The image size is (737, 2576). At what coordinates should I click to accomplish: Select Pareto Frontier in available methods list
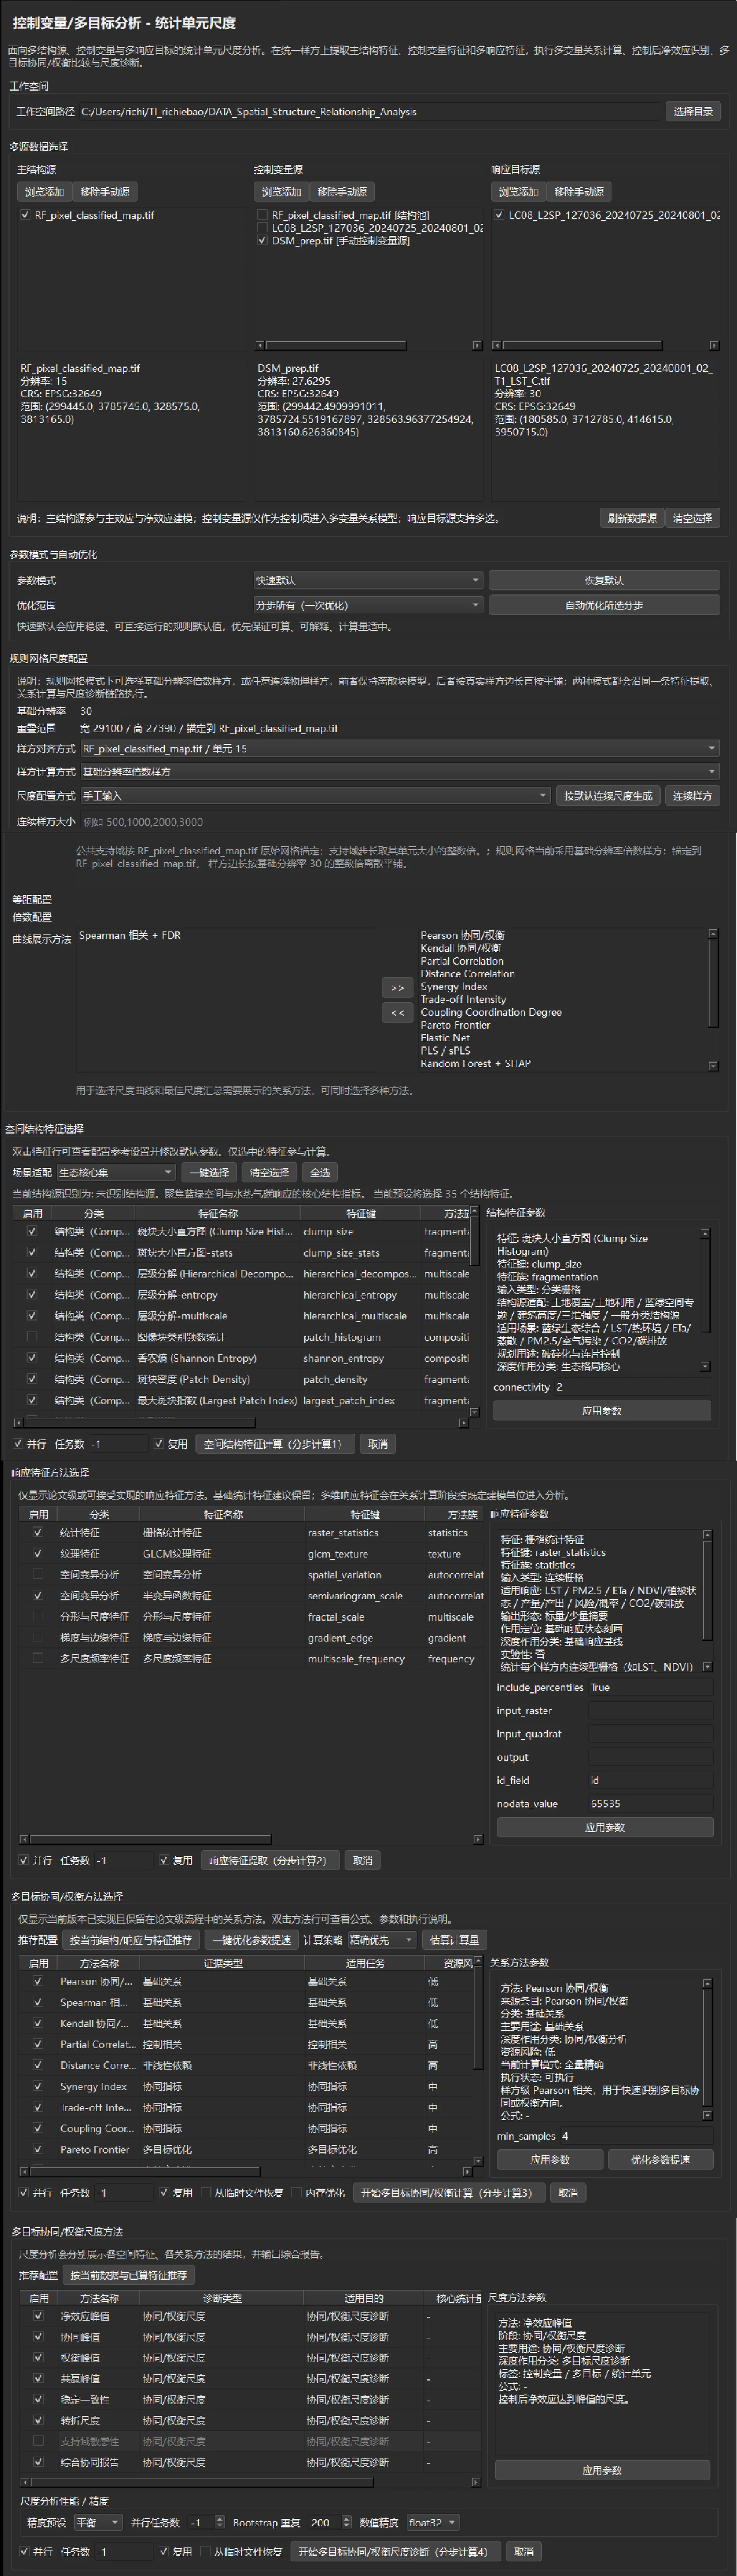coord(455,1025)
